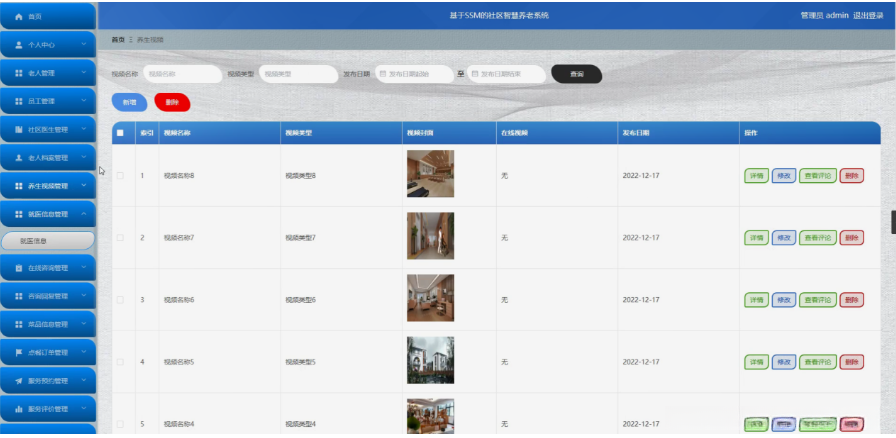
Task: Click the 发布日期 column header
Action: 635,133
